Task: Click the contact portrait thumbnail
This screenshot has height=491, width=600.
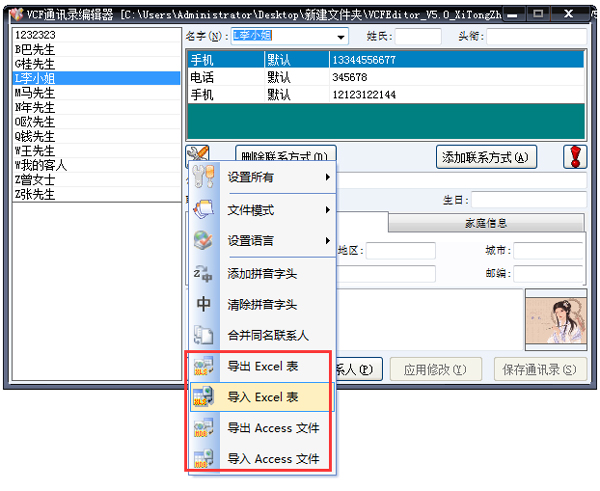Action: click(555, 319)
